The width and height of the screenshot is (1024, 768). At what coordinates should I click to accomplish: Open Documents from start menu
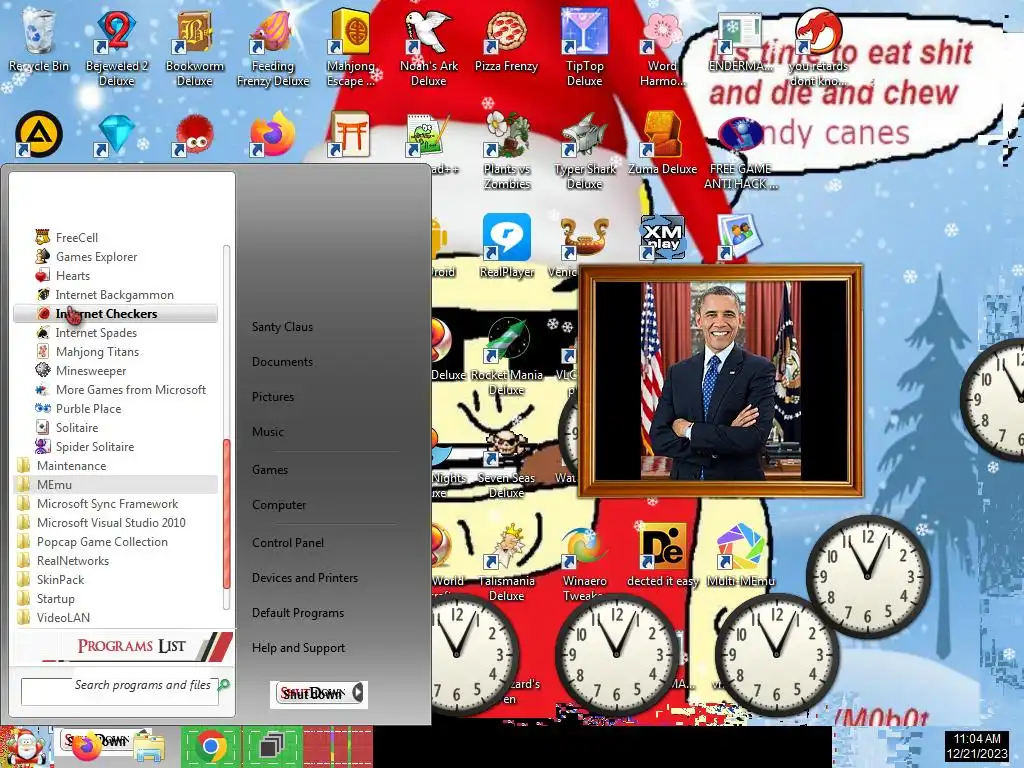point(282,362)
